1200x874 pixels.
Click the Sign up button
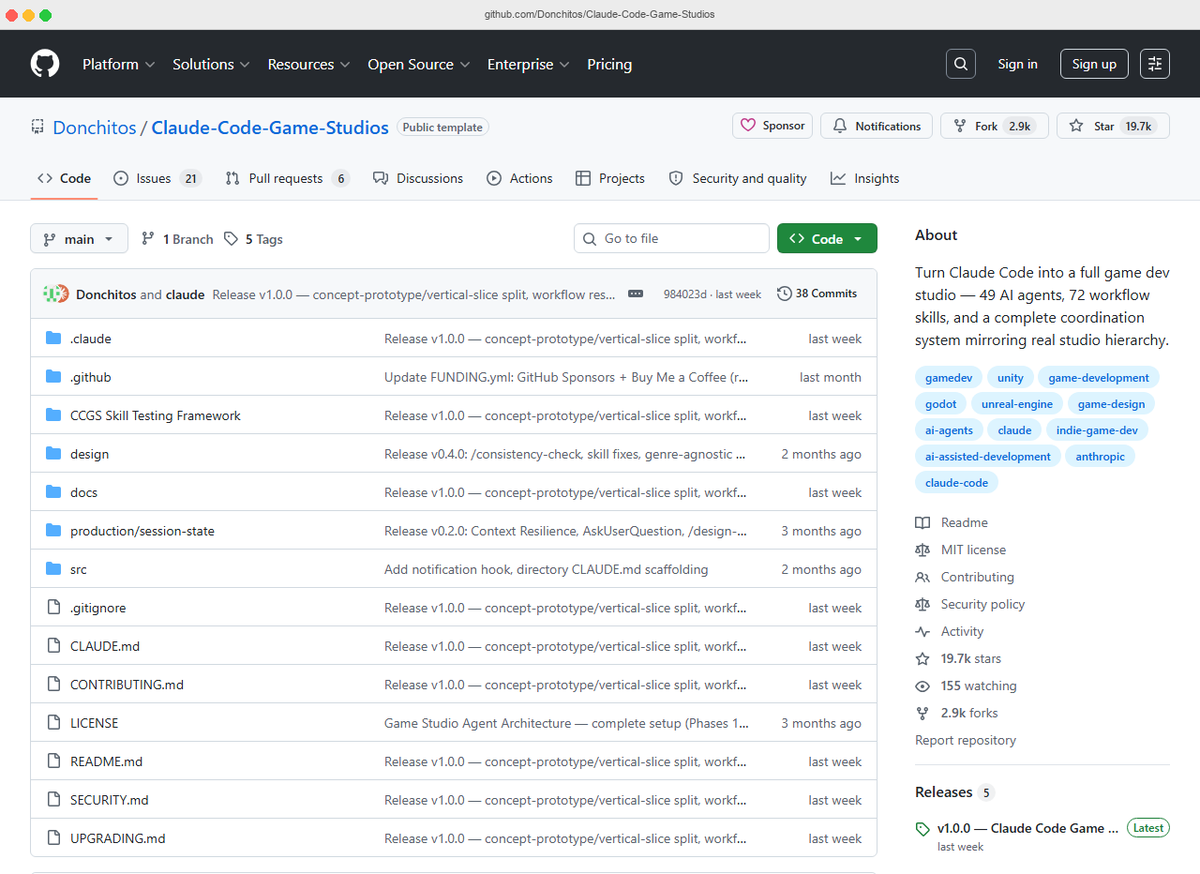click(1094, 64)
